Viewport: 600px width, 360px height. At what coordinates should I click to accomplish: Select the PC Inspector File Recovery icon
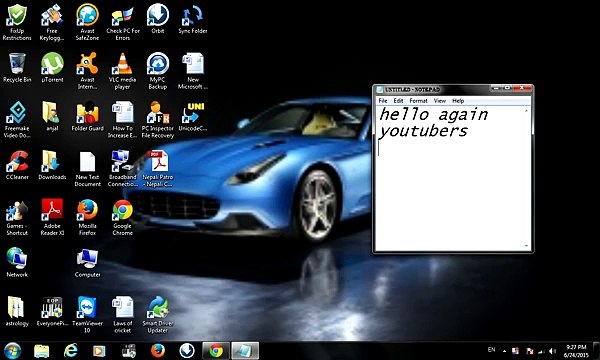158,120
